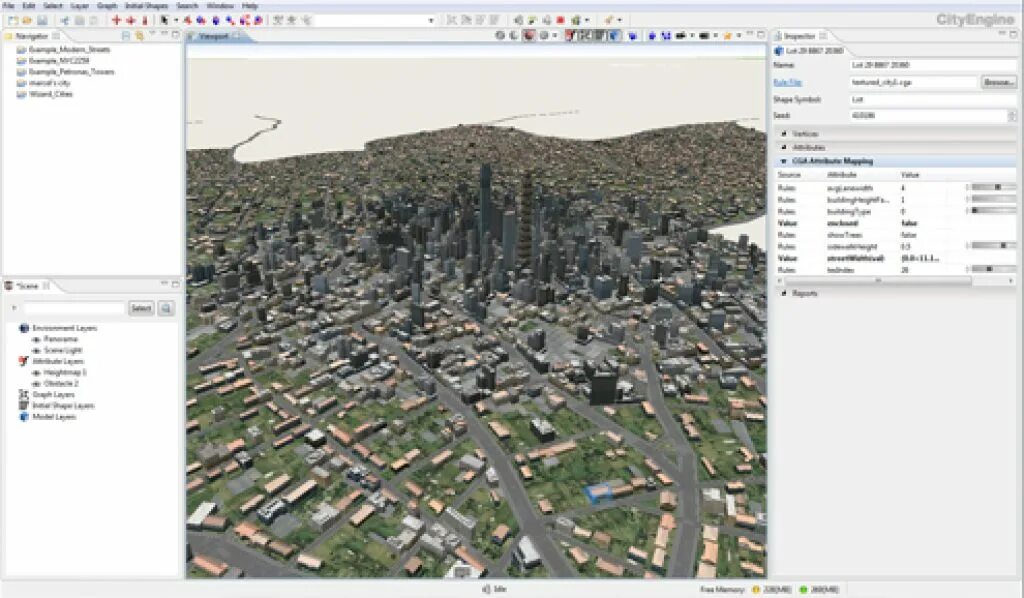This screenshot has width=1024, height=598.
Task: Click the Attribute Layers red icon
Action: (x=24, y=361)
